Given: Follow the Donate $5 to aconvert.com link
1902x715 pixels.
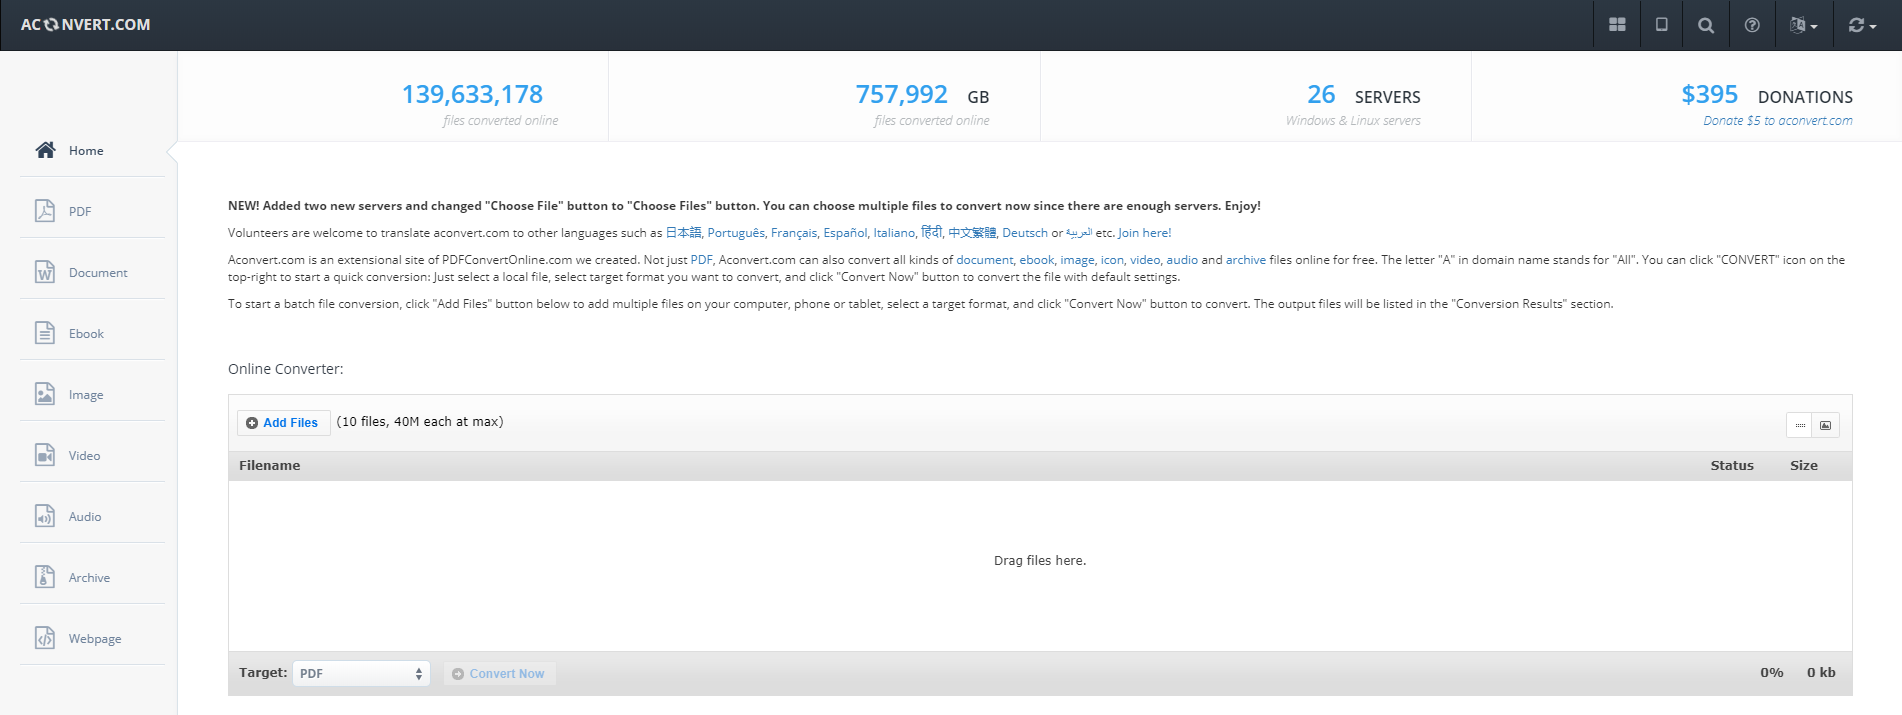Looking at the screenshot, I should 1778,120.
